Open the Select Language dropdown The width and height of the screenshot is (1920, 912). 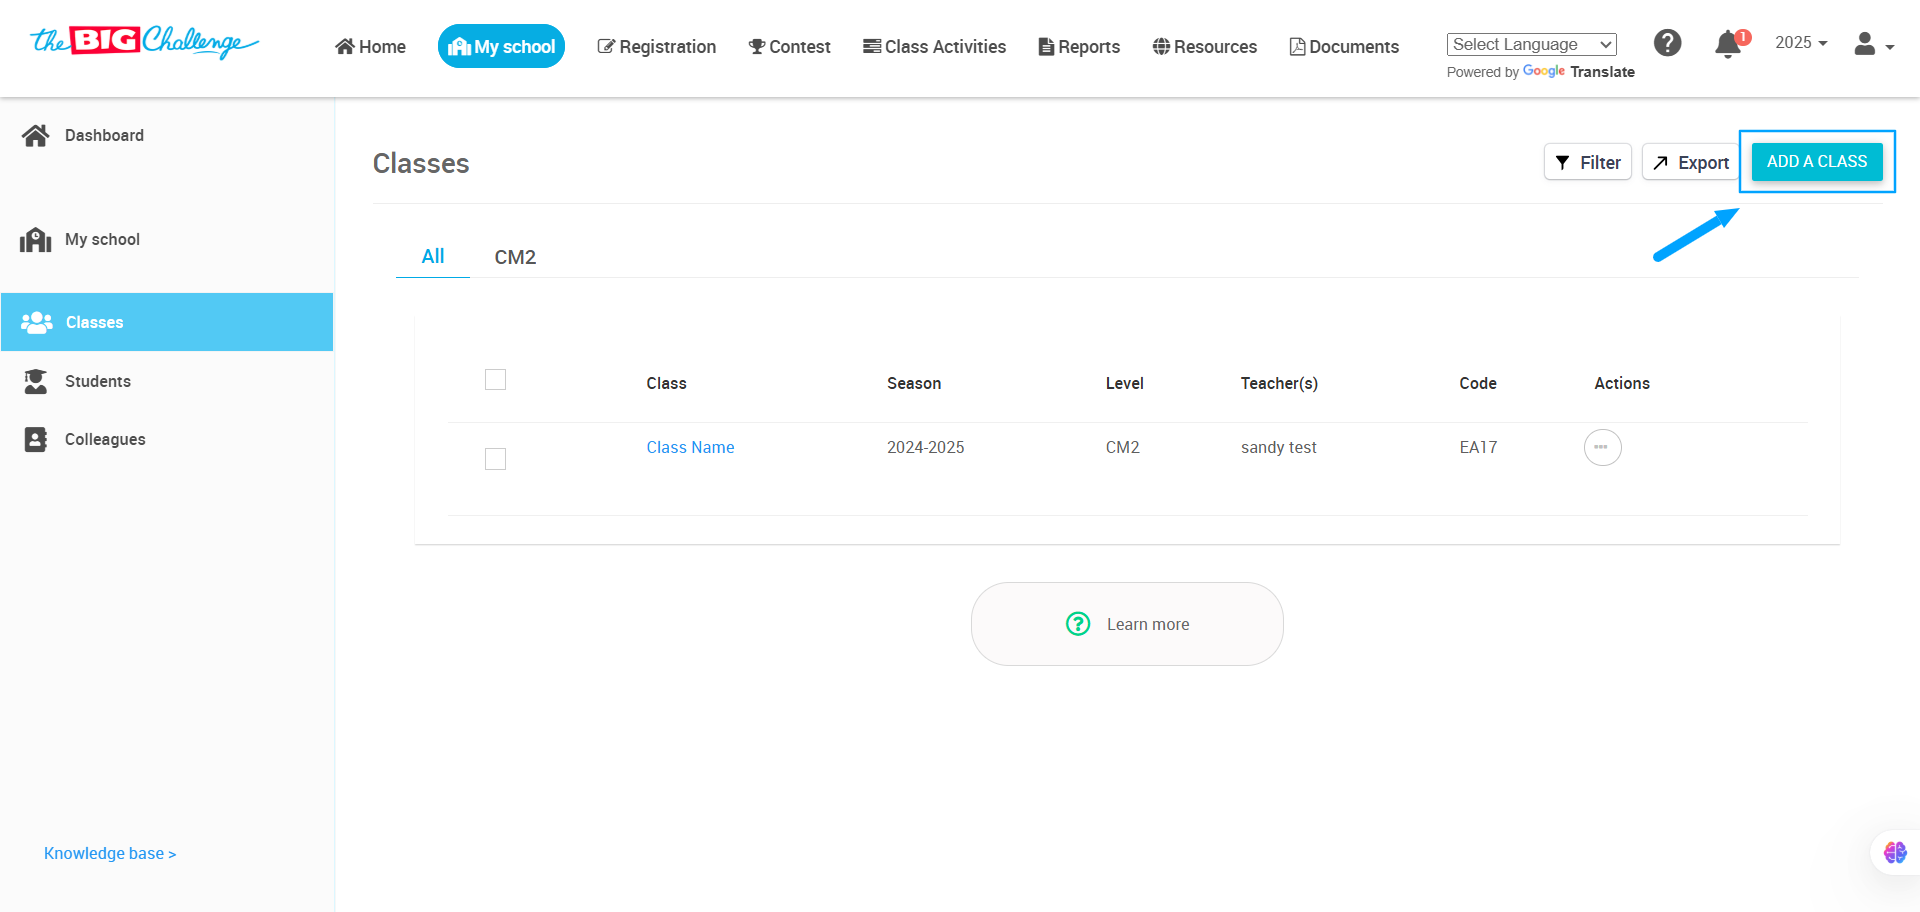click(1532, 44)
